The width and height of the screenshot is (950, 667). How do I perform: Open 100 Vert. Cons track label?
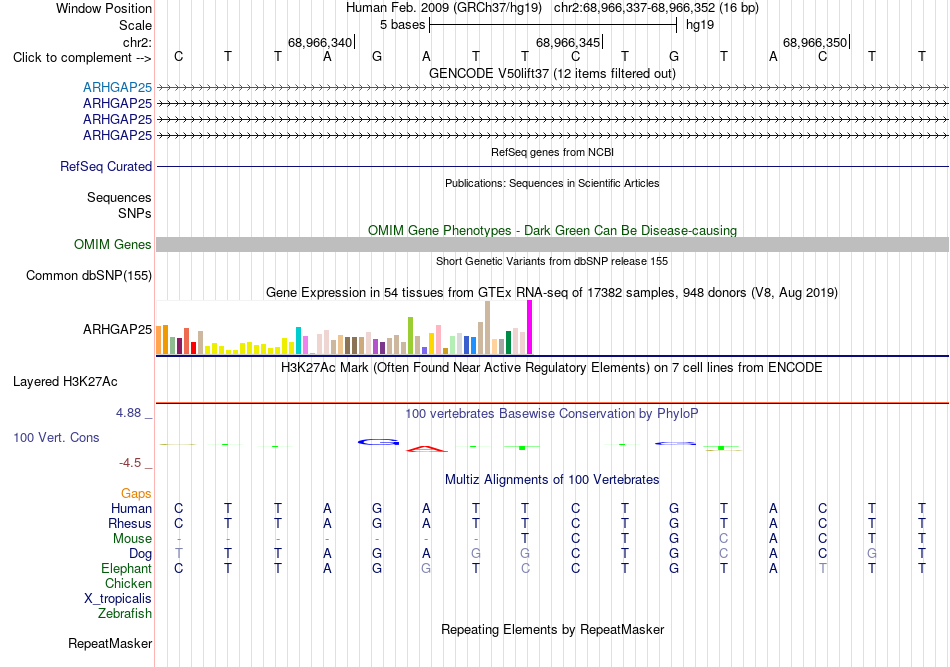point(56,437)
